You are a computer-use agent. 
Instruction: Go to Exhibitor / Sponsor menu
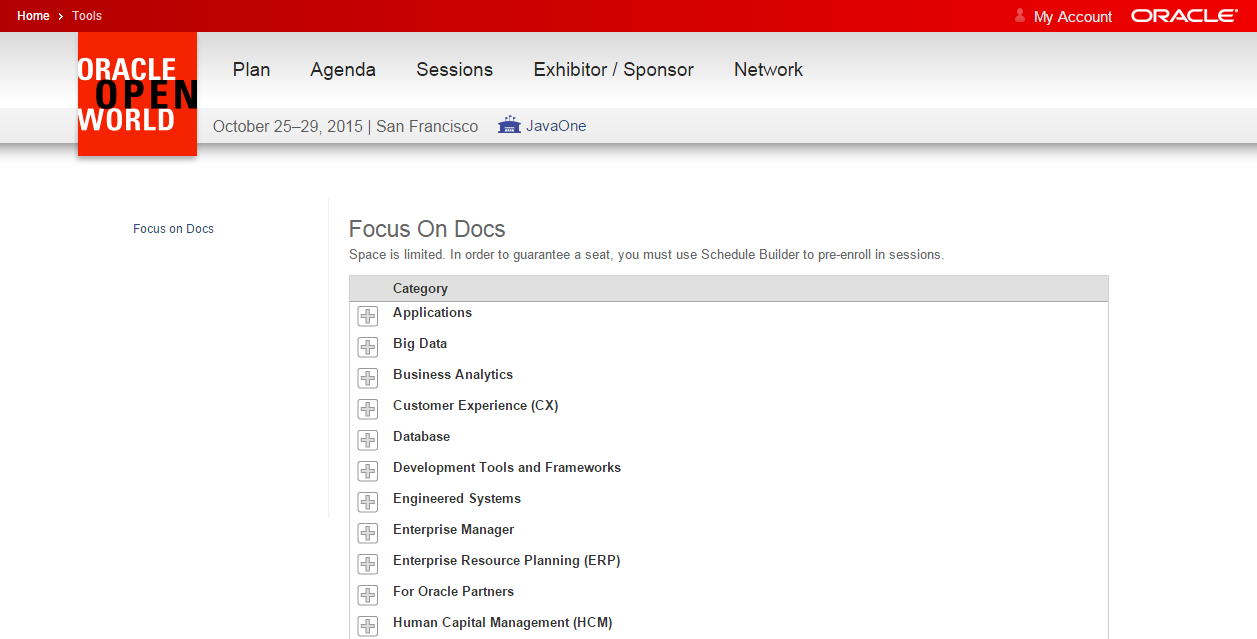pyautogui.click(x=614, y=69)
